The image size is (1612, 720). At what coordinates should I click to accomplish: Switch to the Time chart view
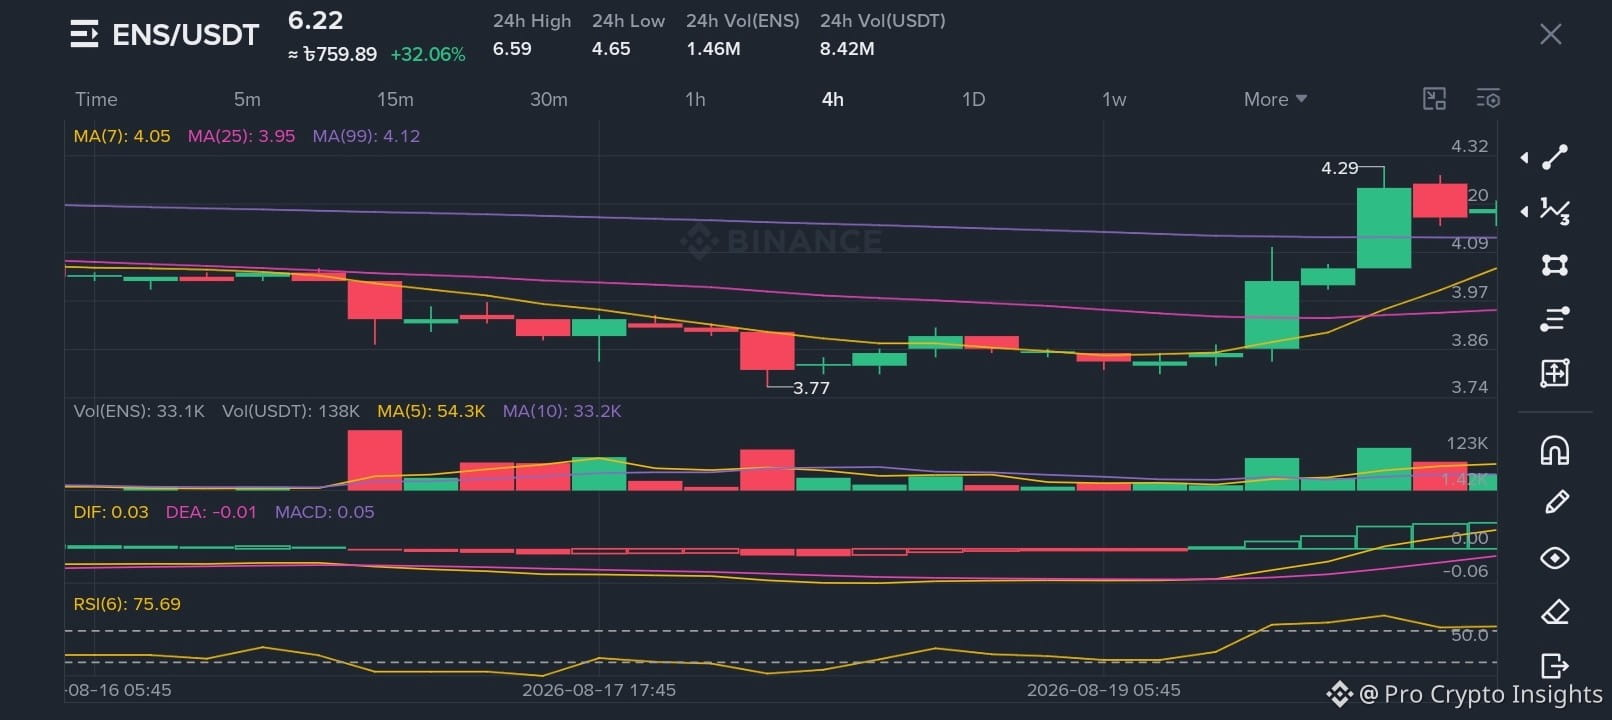[96, 99]
